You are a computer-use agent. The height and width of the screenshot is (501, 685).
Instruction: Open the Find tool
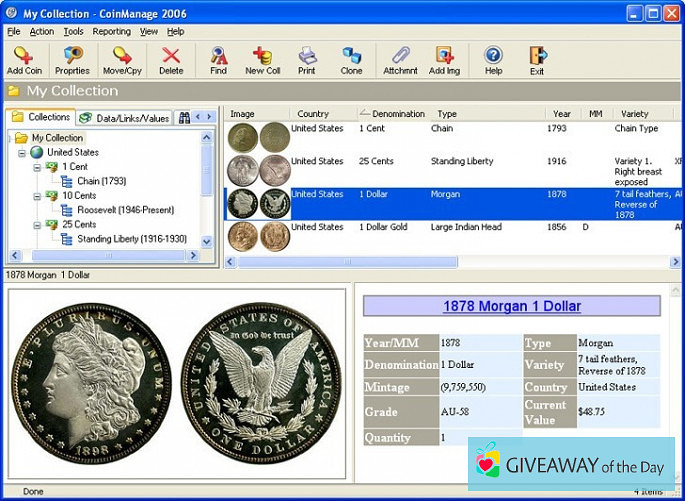[x=218, y=60]
